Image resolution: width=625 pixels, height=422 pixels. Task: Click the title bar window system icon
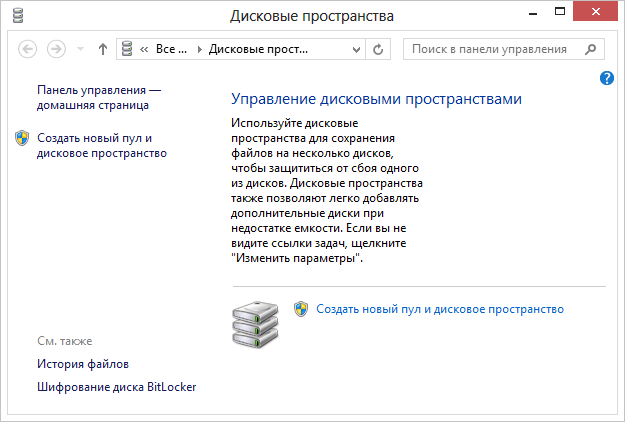(x=18, y=16)
